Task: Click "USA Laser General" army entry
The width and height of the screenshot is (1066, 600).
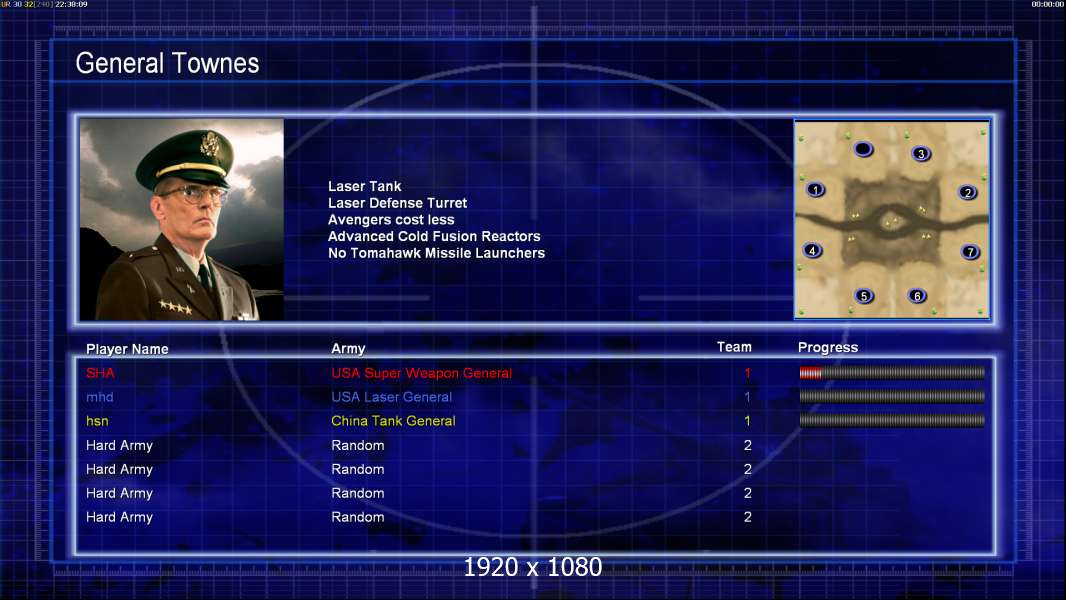Action: coord(391,397)
